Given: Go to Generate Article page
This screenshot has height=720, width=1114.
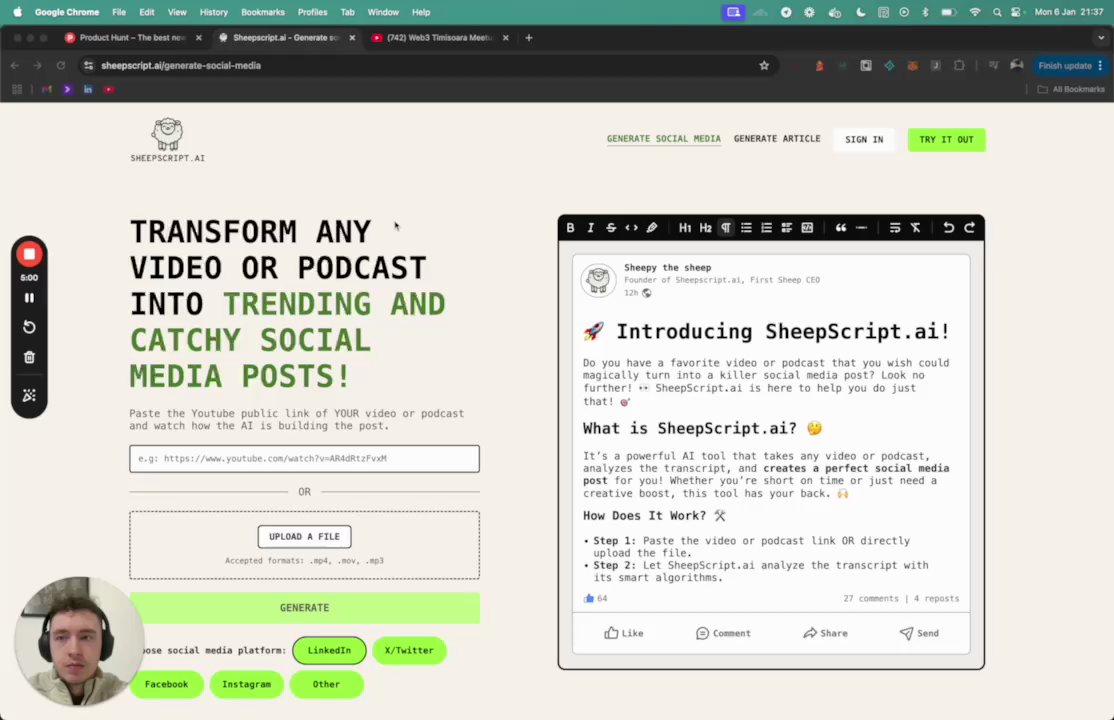Looking at the screenshot, I should (x=777, y=139).
